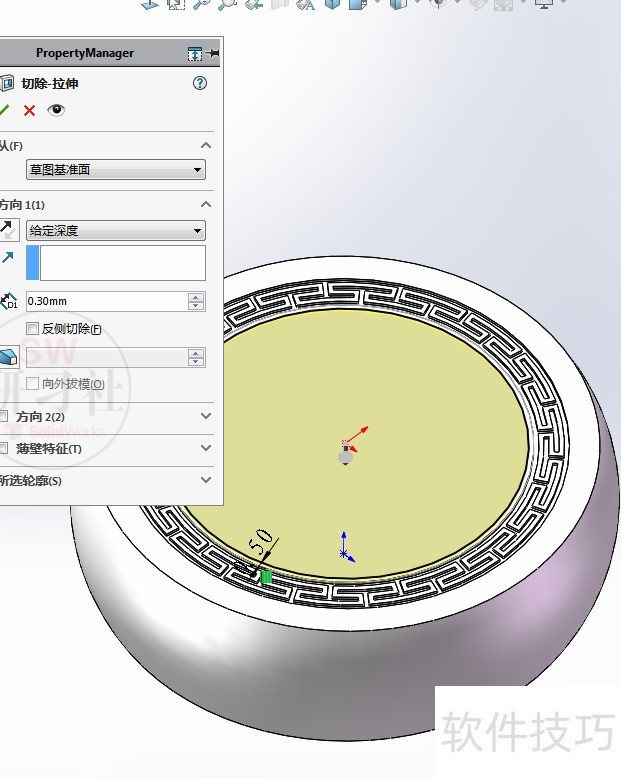This screenshot has width=621, height=778.
Task: Click the D1 depth dimension icon
Action: pyautogui.click(x=9, y=301)
